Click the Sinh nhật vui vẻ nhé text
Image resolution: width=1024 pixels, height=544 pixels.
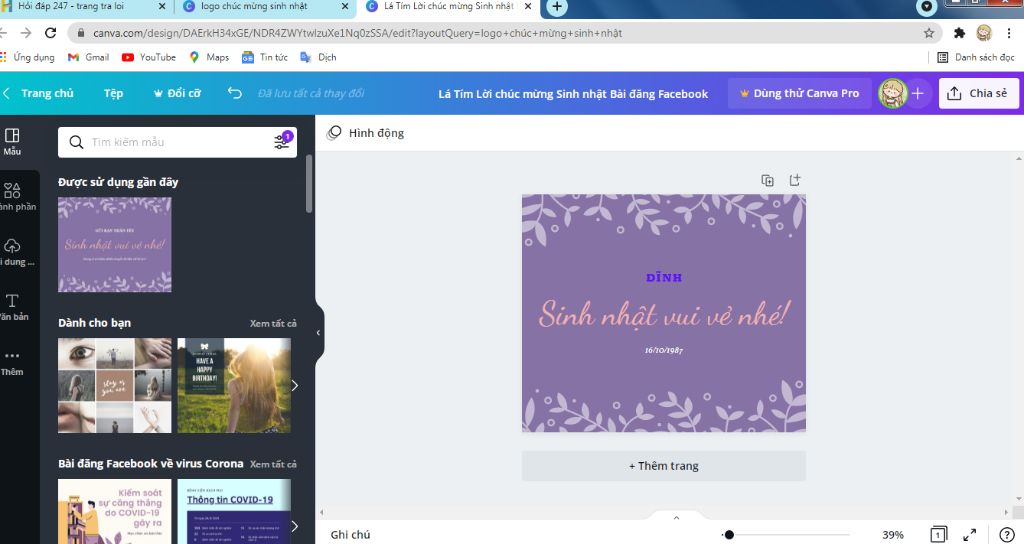664,315
